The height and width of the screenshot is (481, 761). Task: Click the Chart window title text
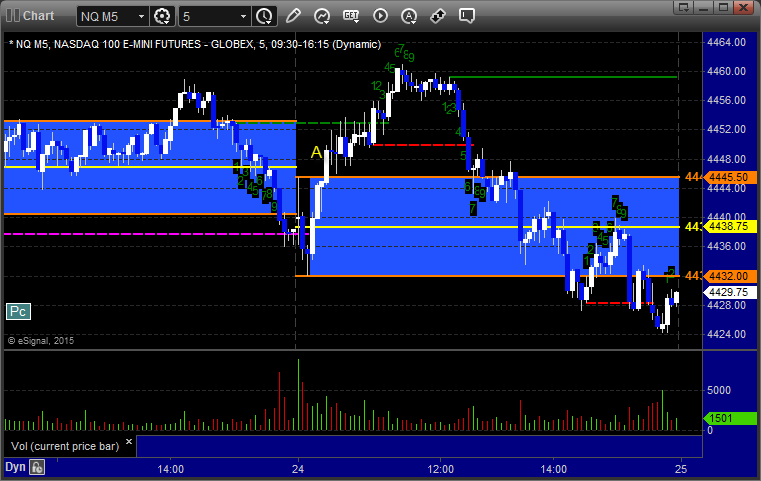pos(39,16)
